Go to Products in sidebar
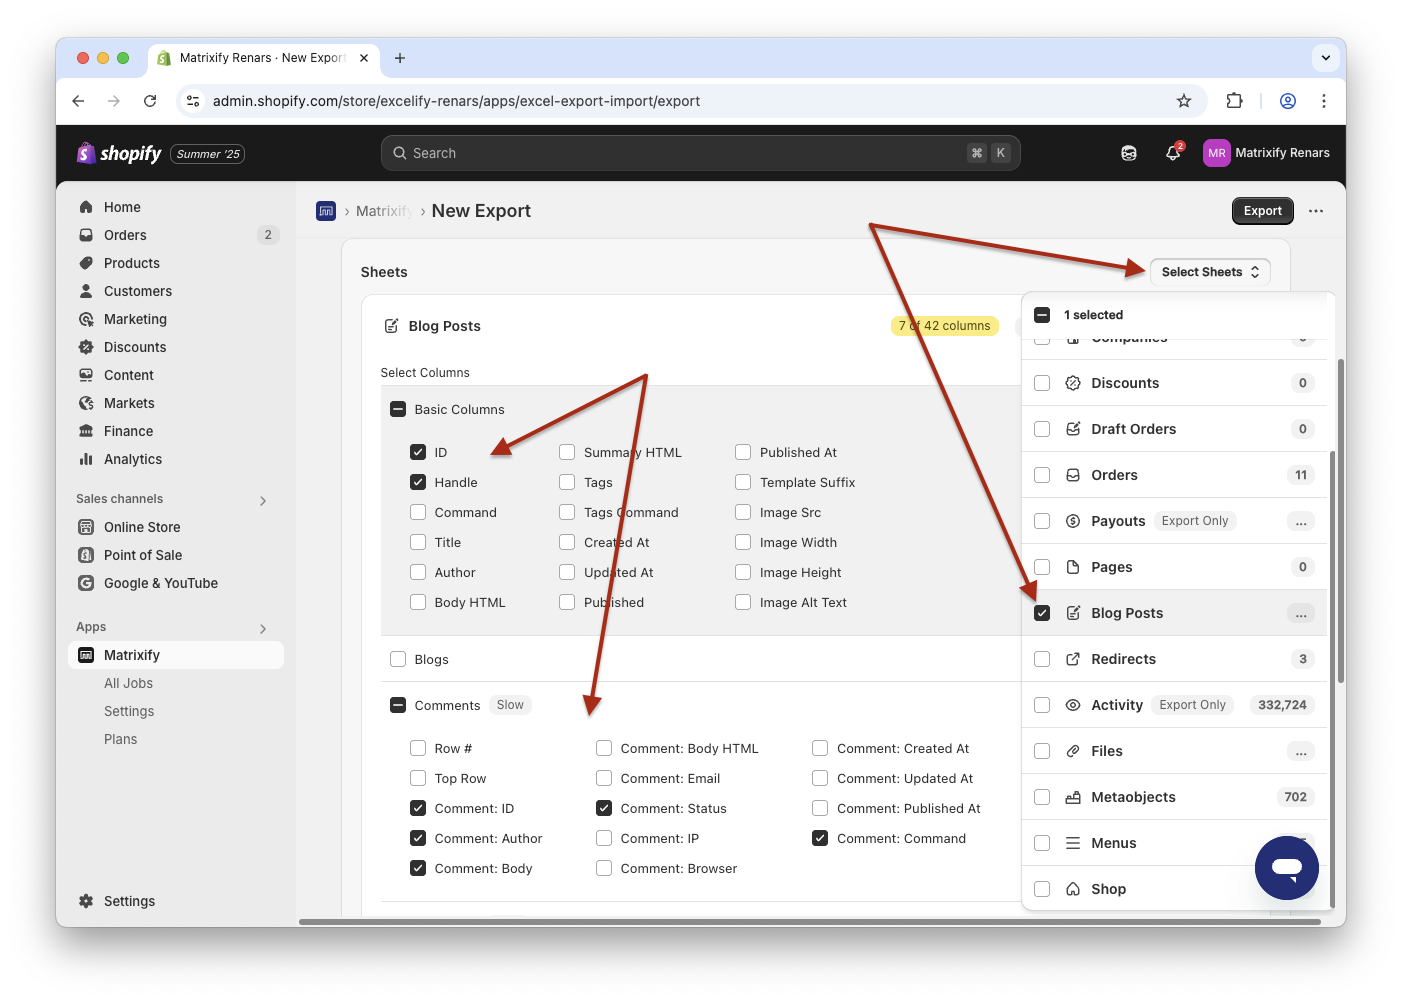The image size is (1402, 1001). [x=131, y=263]
